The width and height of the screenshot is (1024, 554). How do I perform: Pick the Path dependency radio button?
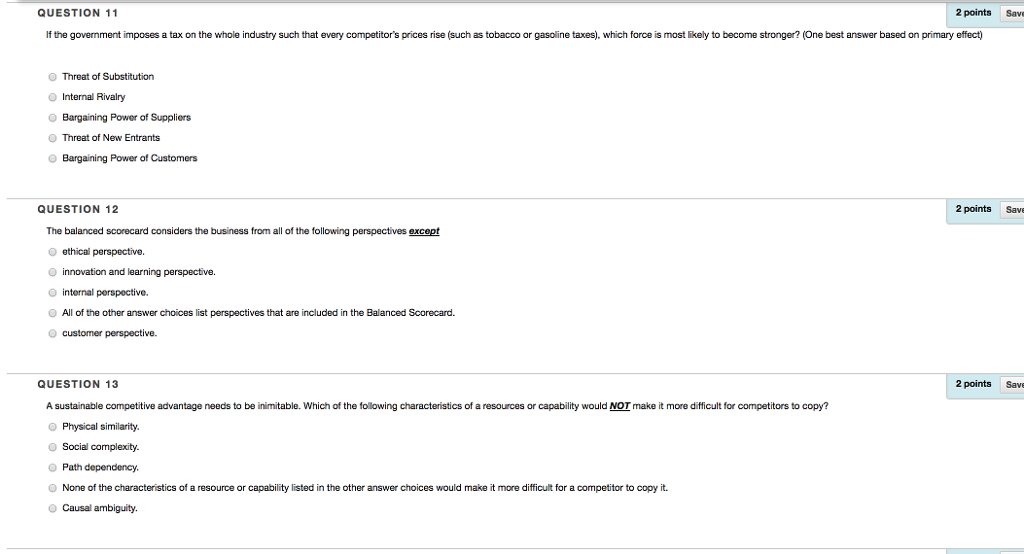pyautogui.click(x=51, y=468)
